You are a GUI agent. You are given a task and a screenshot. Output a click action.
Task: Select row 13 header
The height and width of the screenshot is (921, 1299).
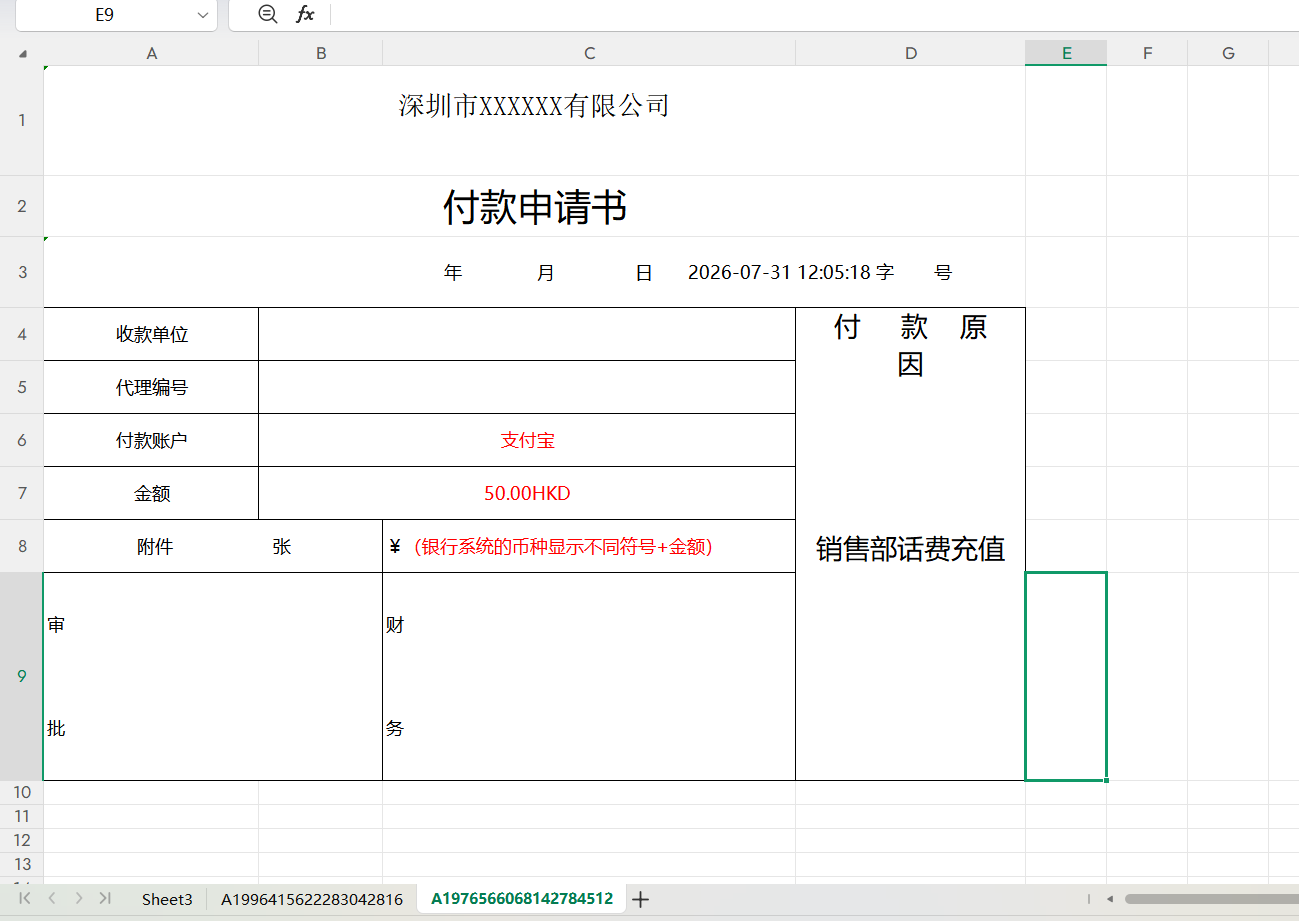pos(22,864)
